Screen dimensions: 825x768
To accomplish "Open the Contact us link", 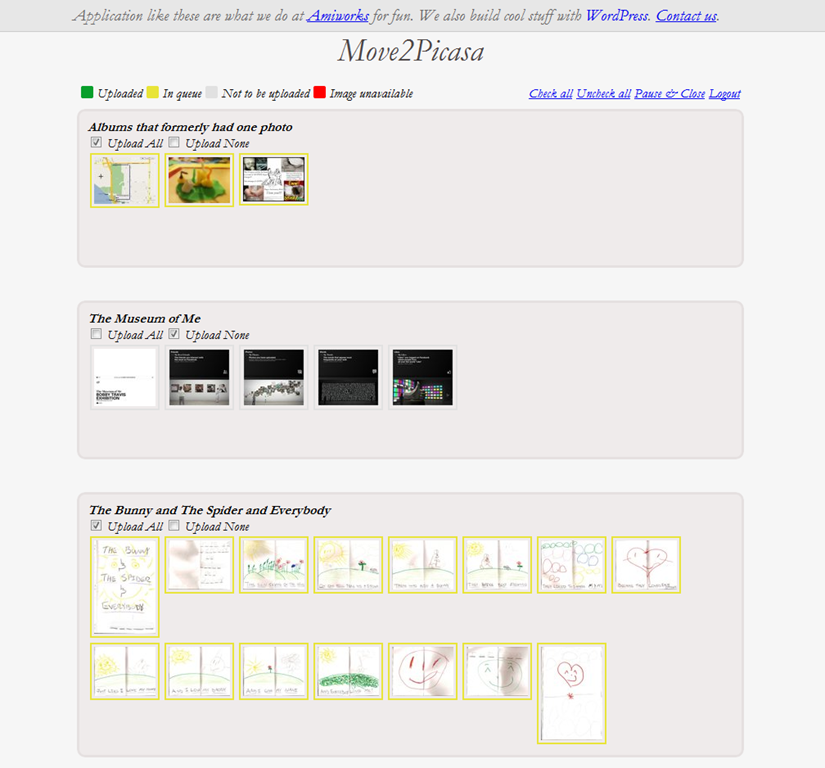I will click(x=686, y=16).
